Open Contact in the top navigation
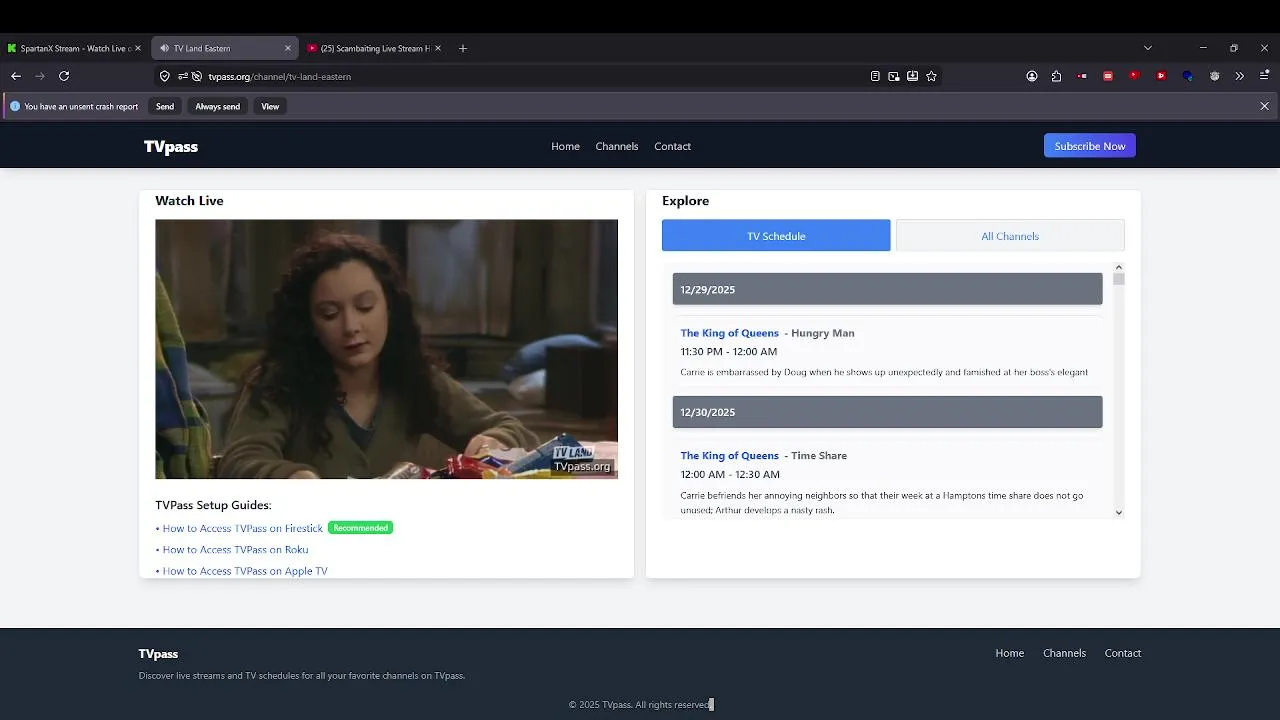This screenshot has width=1280, height=720. 673,146
